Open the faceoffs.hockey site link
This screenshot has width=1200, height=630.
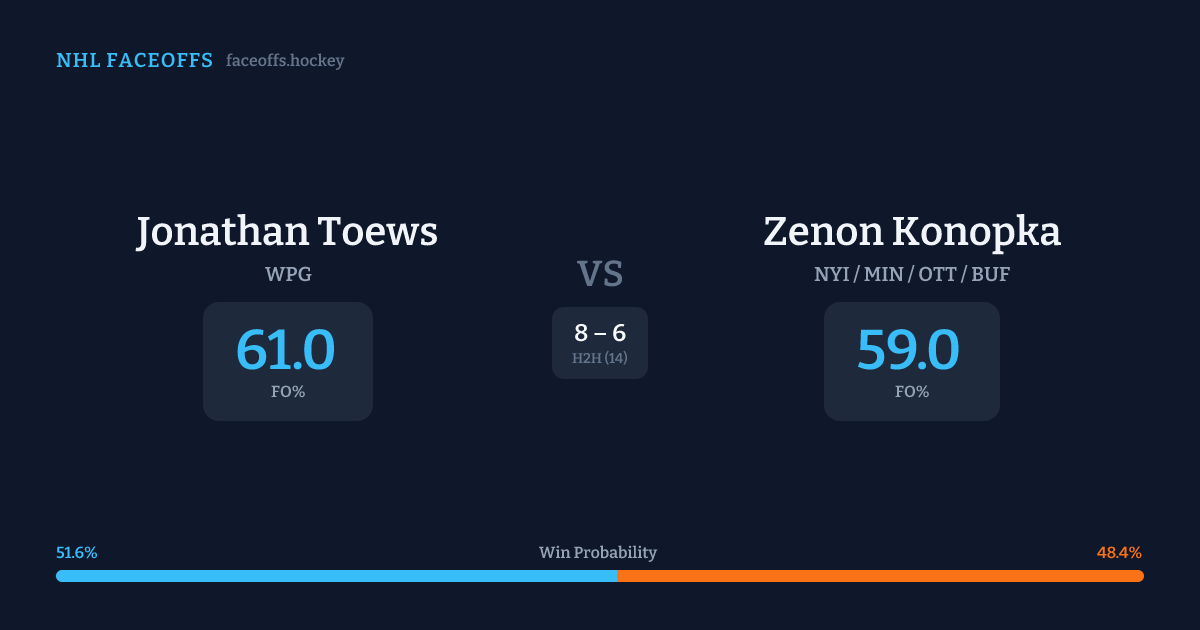(285, 61)
